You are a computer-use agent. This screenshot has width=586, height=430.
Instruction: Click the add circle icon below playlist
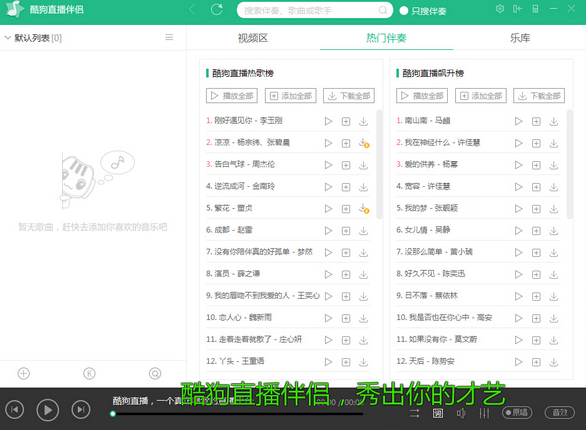(x=24, y=373)
